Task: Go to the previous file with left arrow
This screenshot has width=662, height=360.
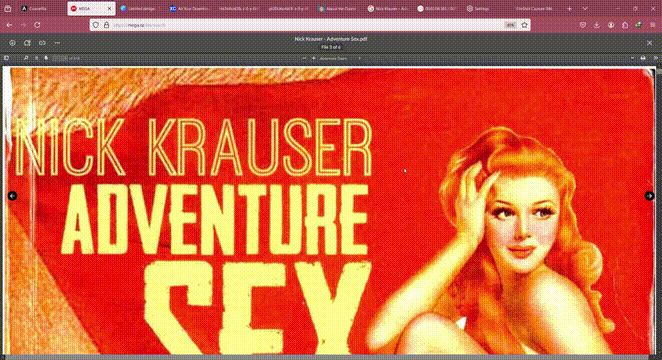Action: click(13, 196)
